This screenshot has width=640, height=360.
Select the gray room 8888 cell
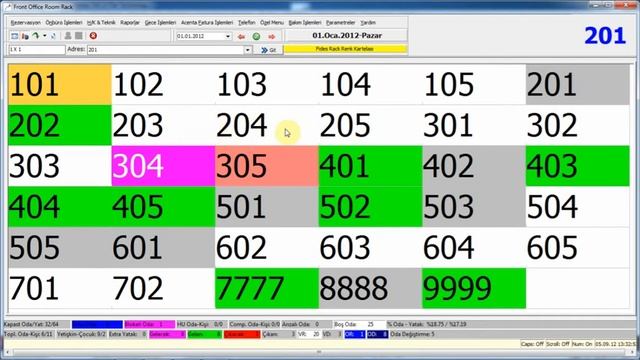point(370,288)
